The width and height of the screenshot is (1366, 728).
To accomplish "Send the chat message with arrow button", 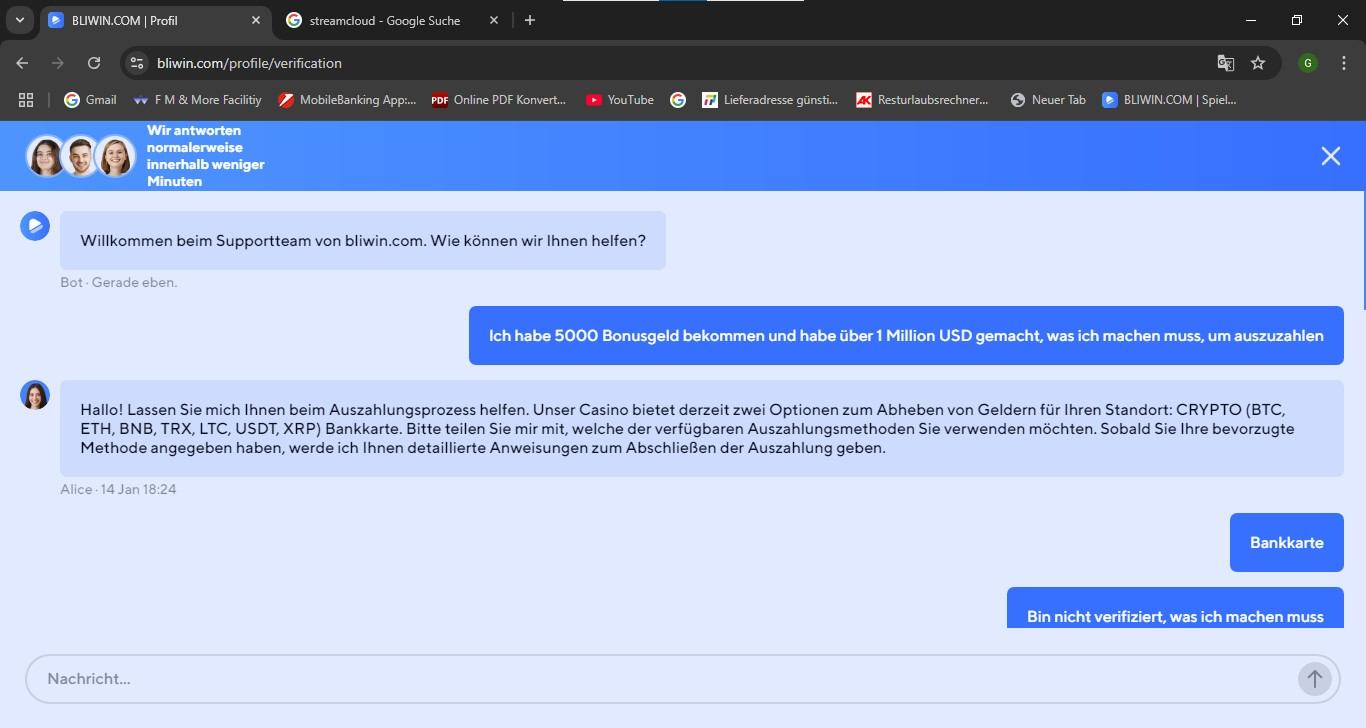I will click(x=1314, y=679).
